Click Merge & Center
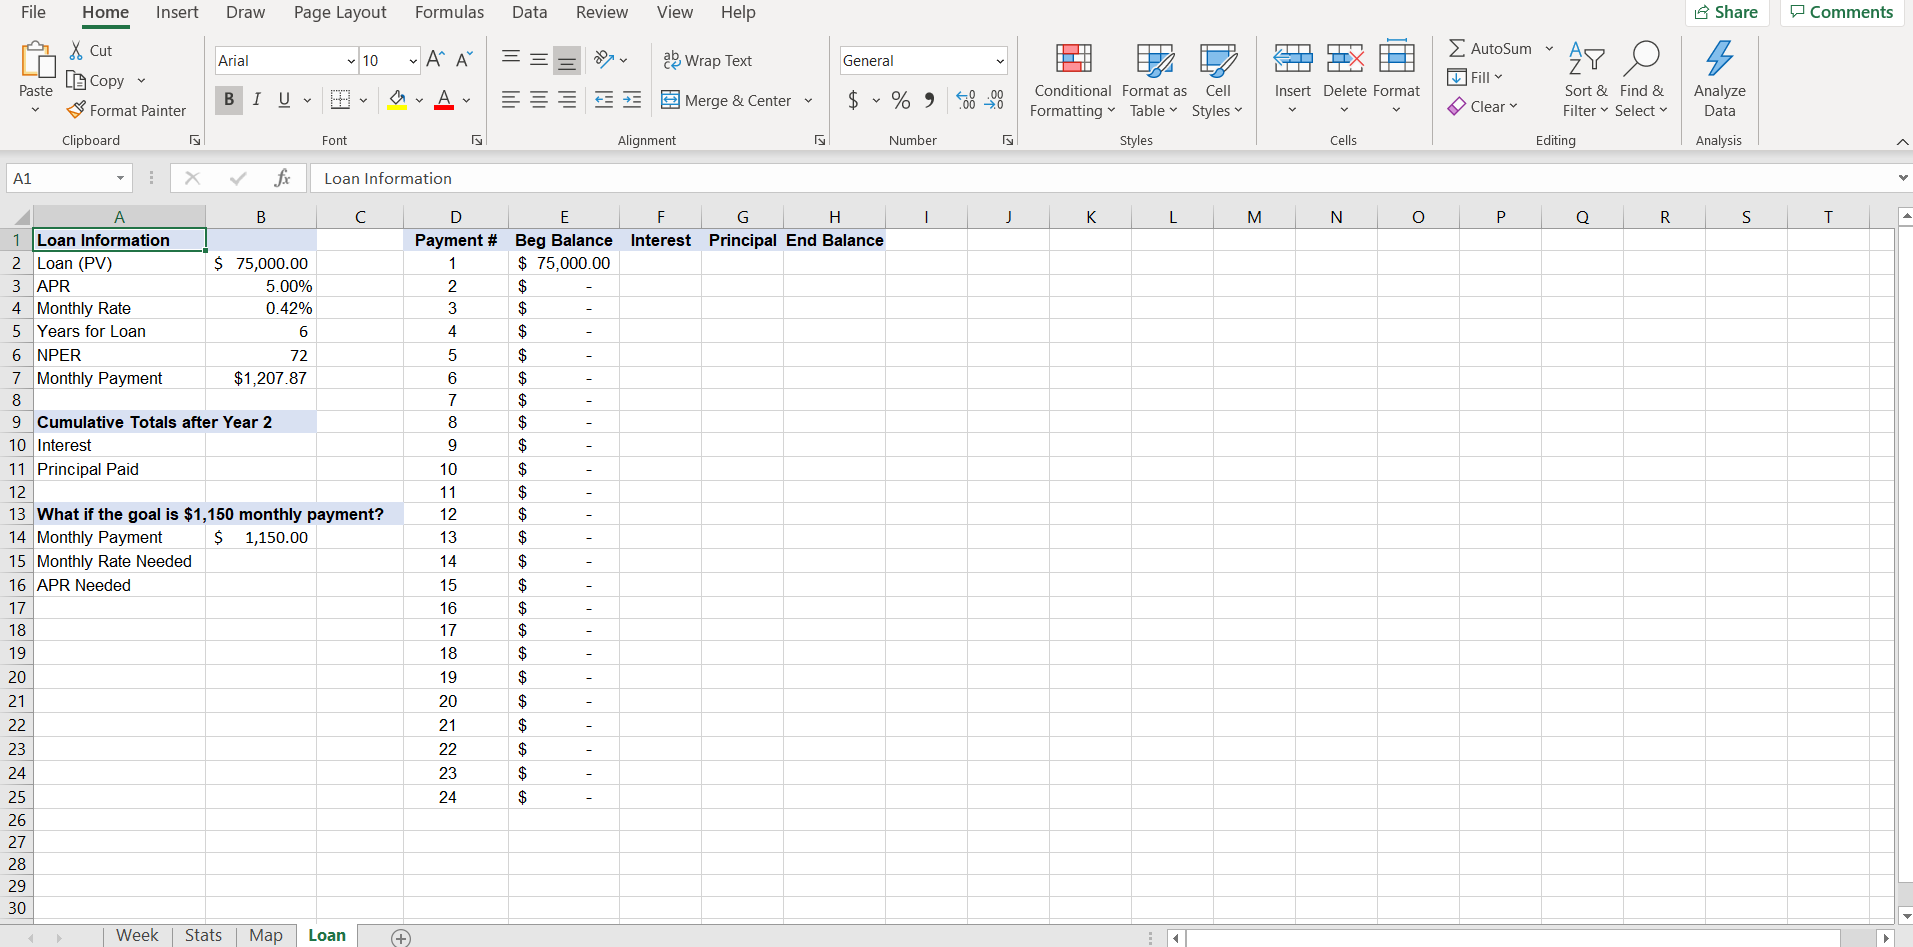 (725, 100)
